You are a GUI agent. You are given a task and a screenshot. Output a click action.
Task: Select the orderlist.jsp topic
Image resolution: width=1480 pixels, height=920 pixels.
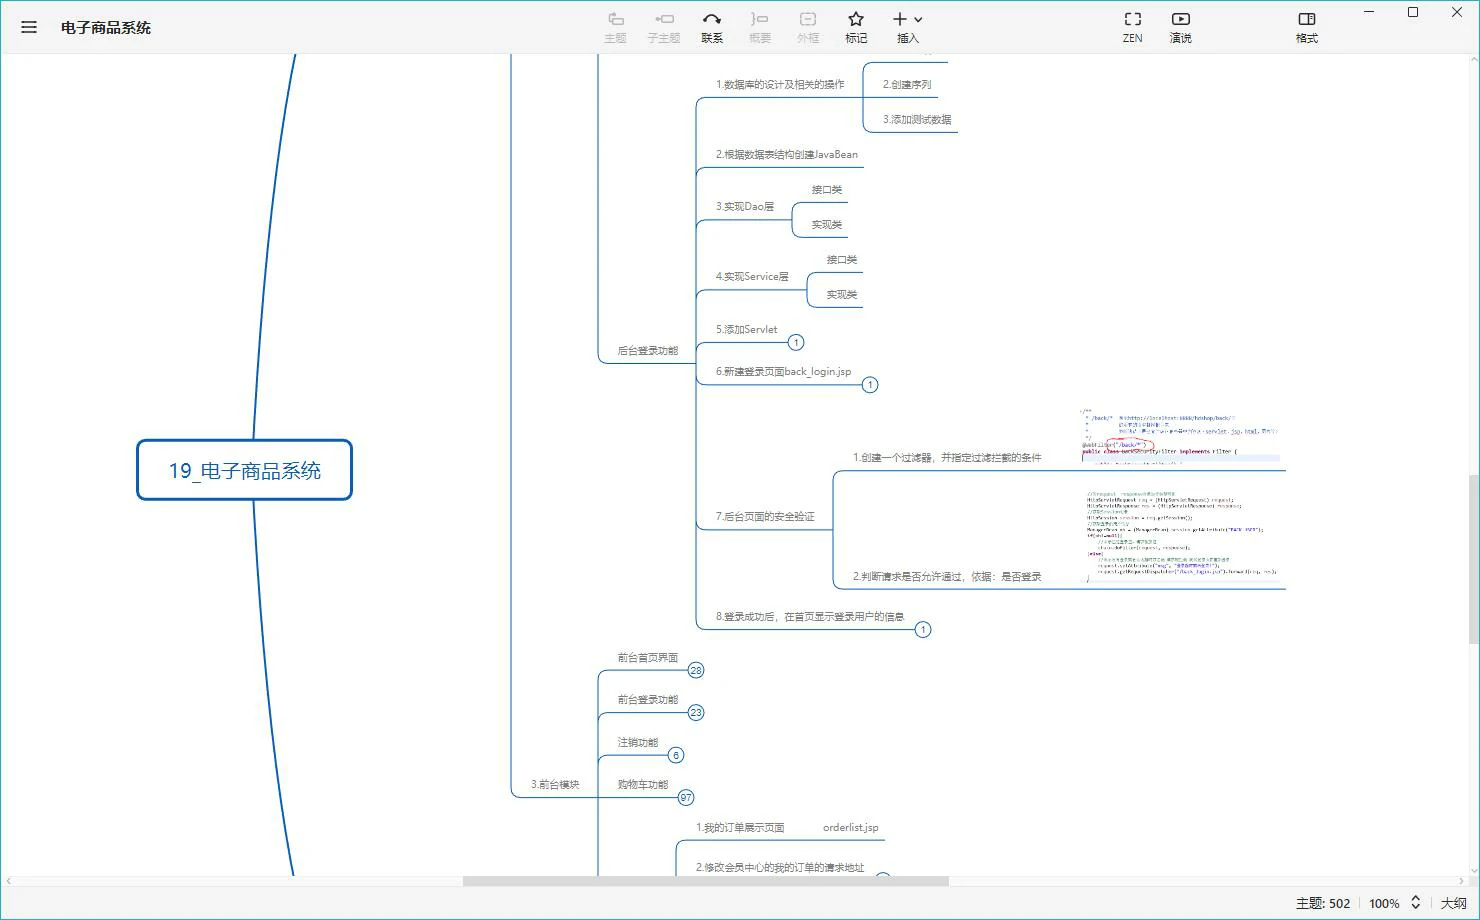[851, 828]
